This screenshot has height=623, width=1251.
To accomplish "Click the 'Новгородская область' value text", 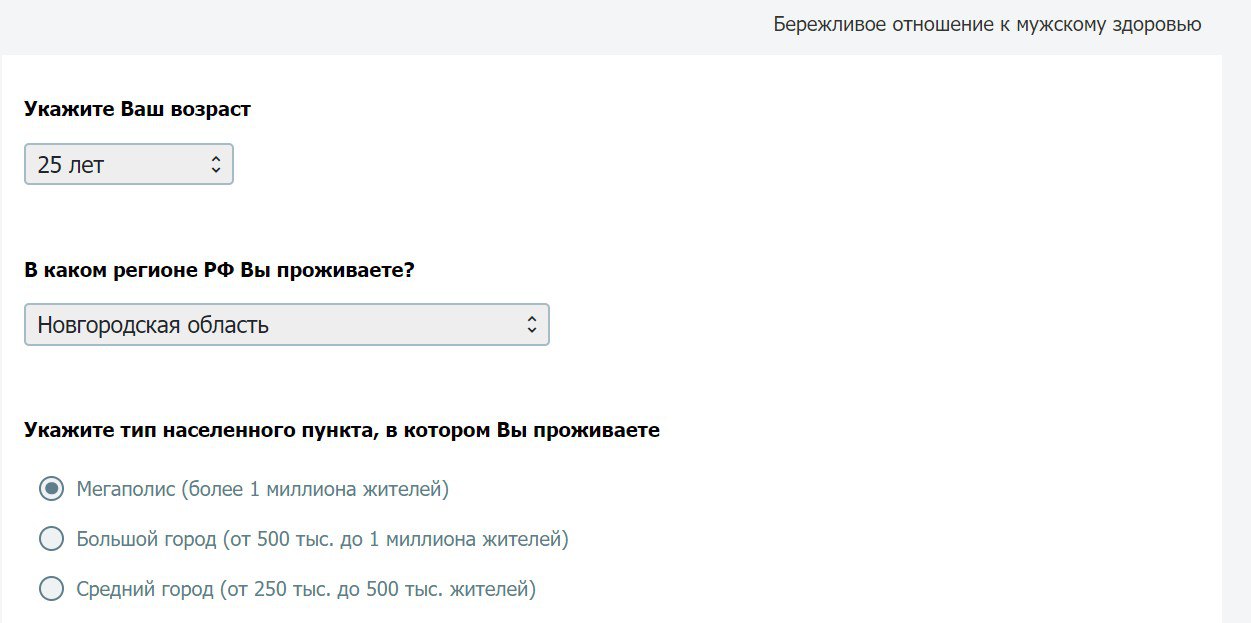I will (153, 325).
